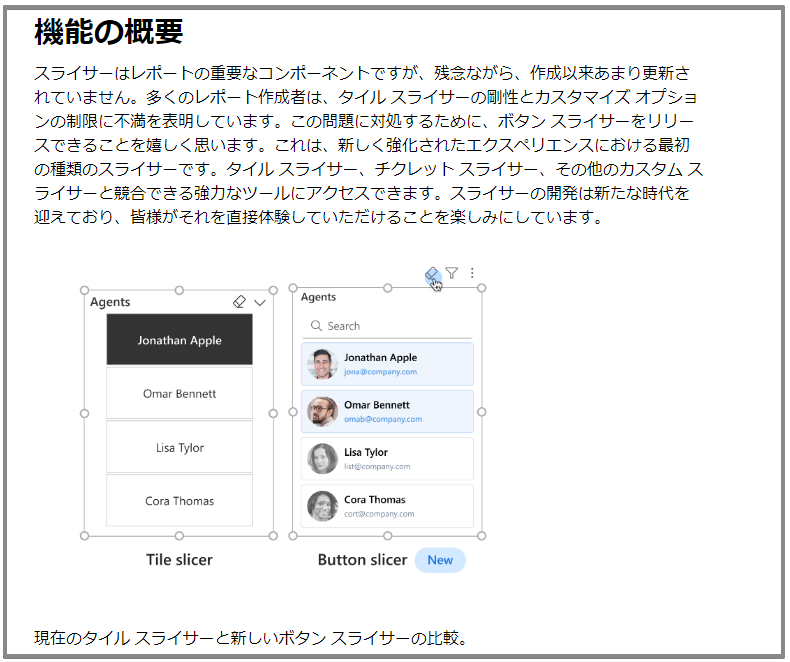
Task: Click the jona@company.com email text
Action: [380, 372]
